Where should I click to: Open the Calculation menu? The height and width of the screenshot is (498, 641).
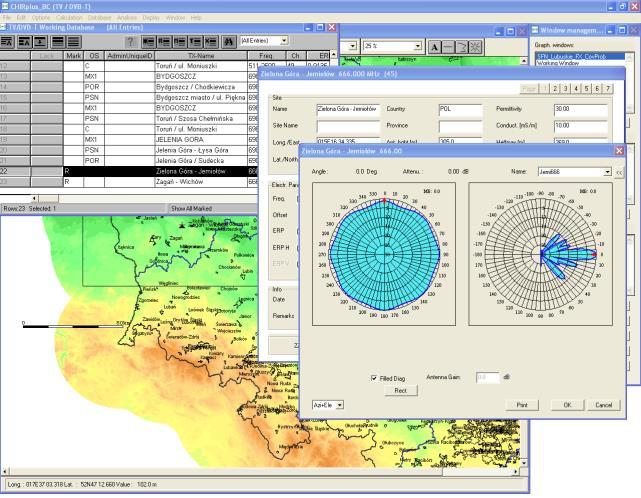[x=69, y=18]
